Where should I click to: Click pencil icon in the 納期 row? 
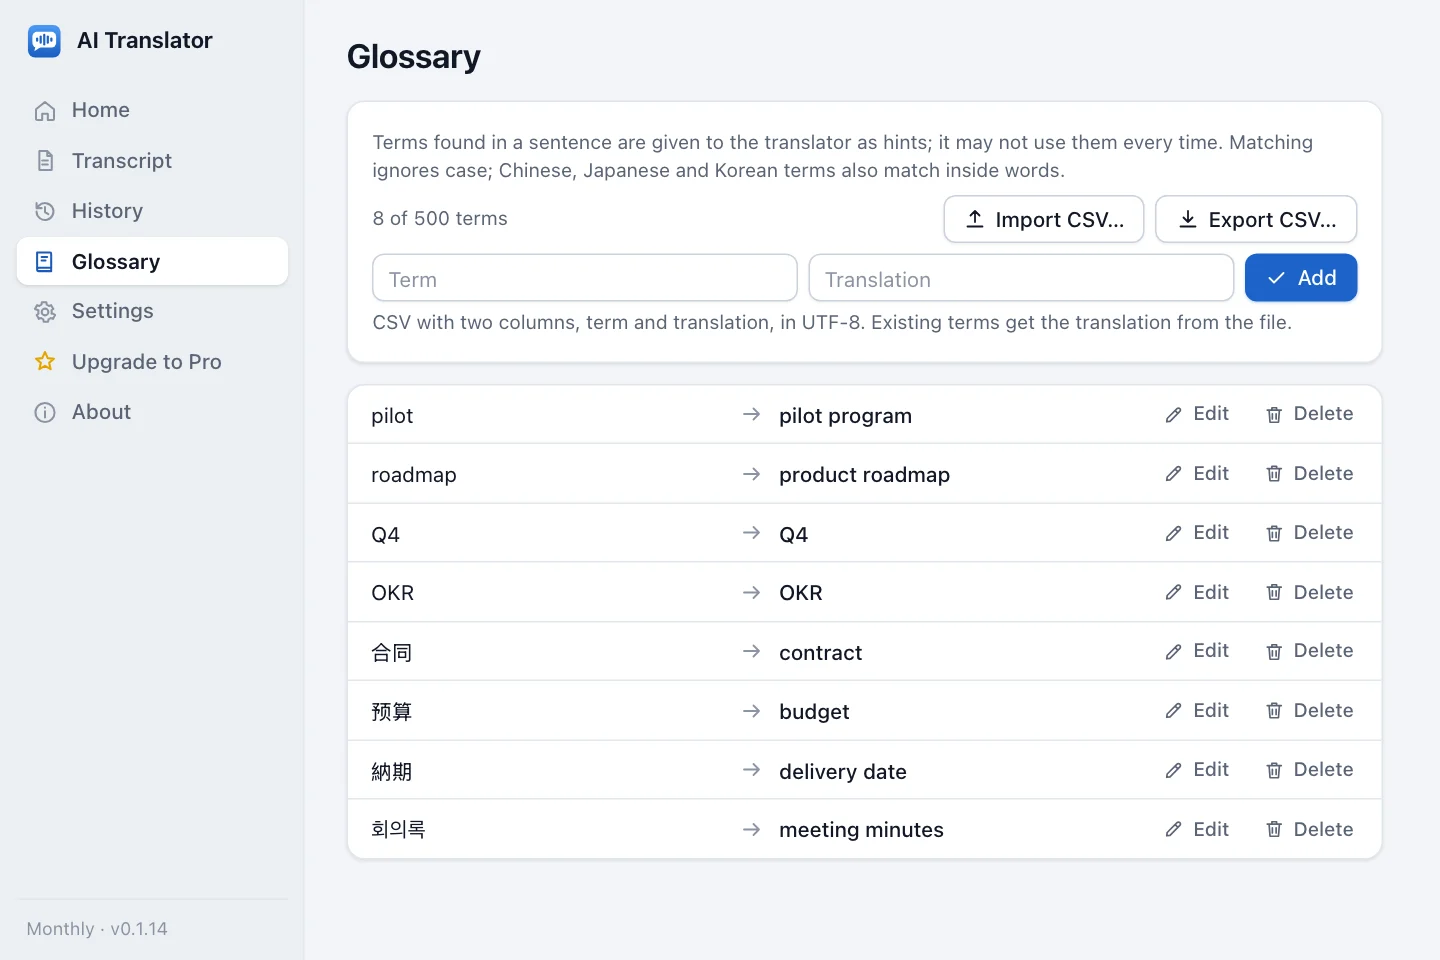(1174, 771)
